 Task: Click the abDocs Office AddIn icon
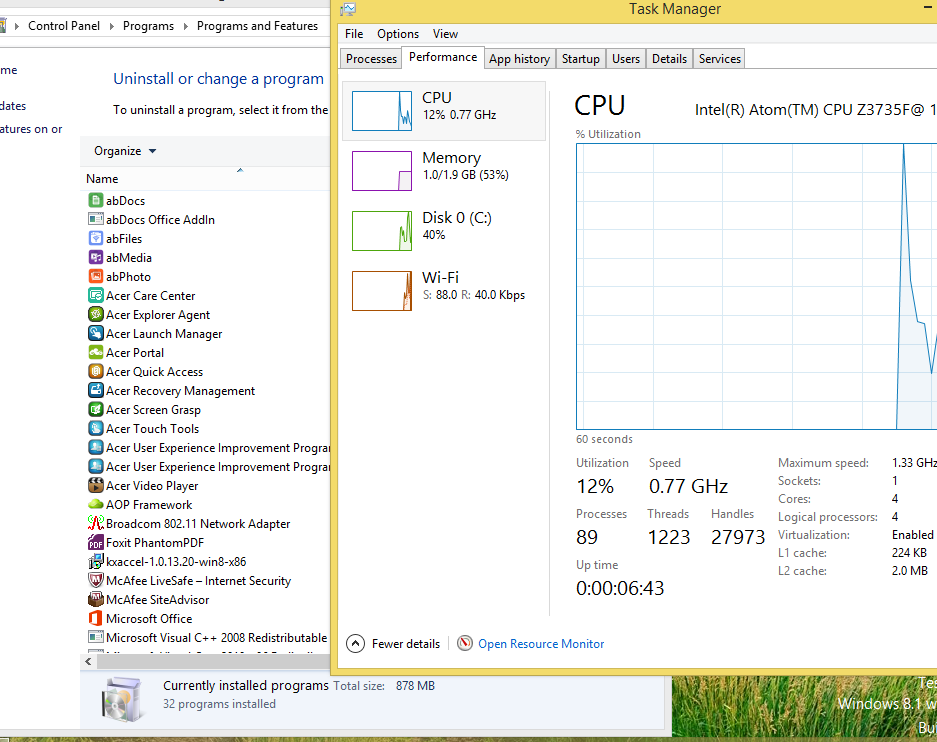point(96,219)
